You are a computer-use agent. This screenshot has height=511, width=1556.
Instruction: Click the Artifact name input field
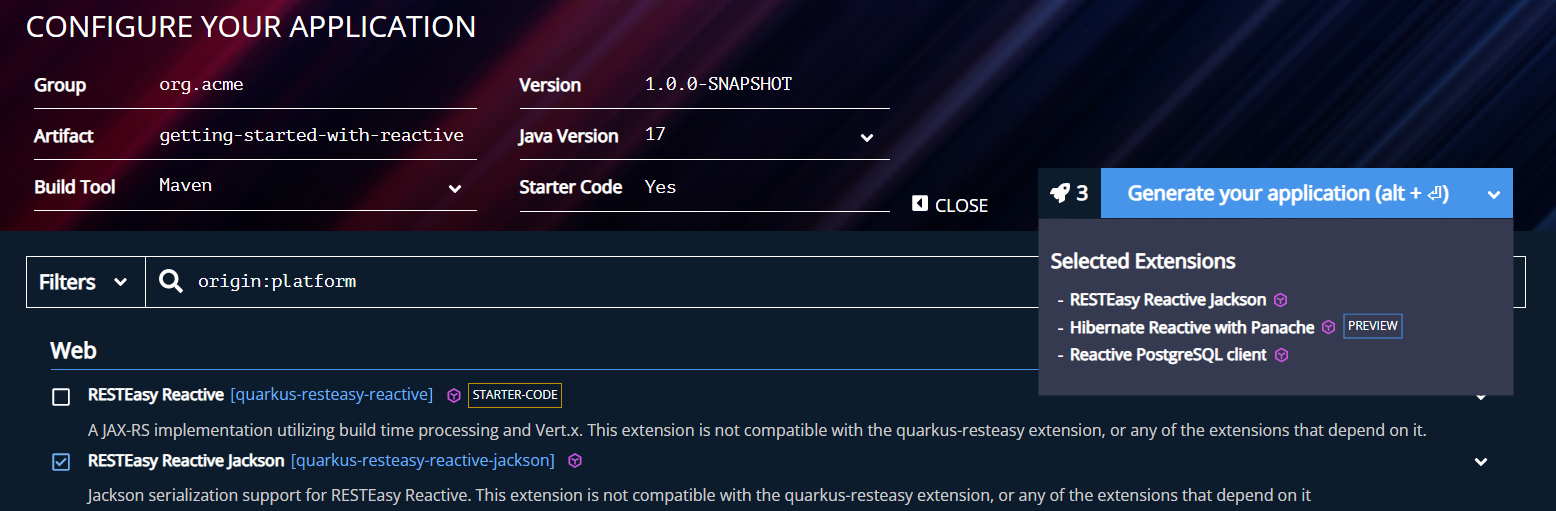311,136
